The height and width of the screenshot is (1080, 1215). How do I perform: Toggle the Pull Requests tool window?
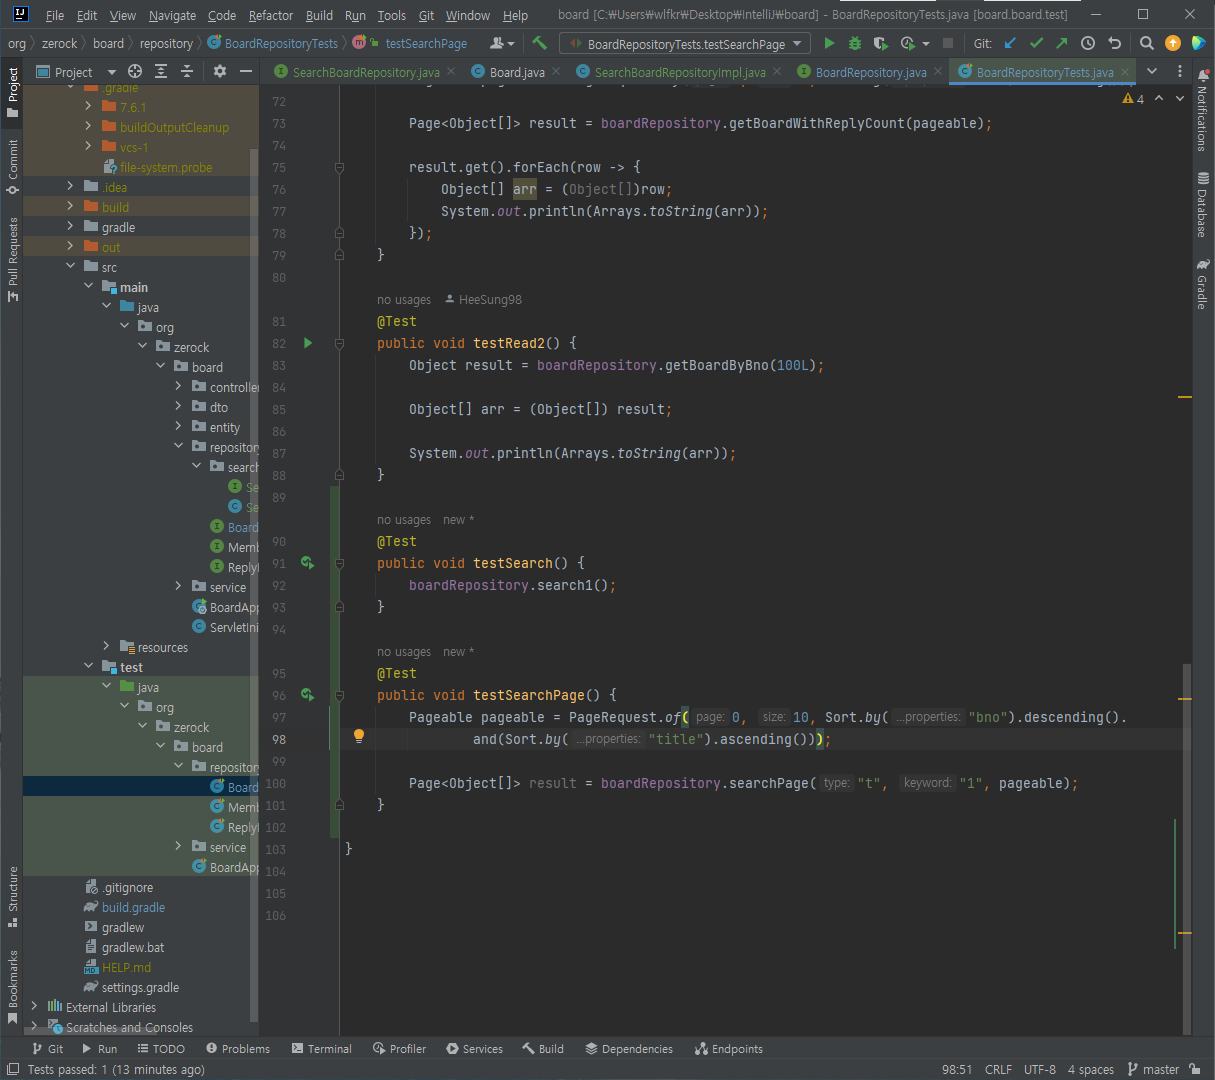[13, 259]
